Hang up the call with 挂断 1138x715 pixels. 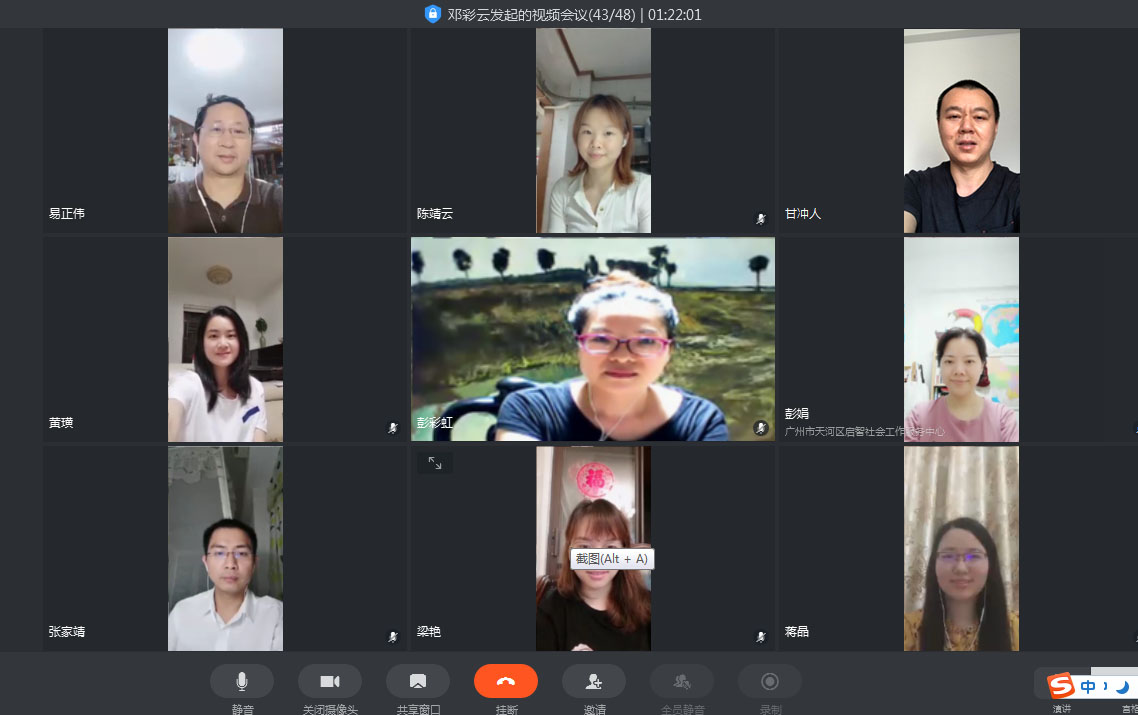click(x=505, y=681)
